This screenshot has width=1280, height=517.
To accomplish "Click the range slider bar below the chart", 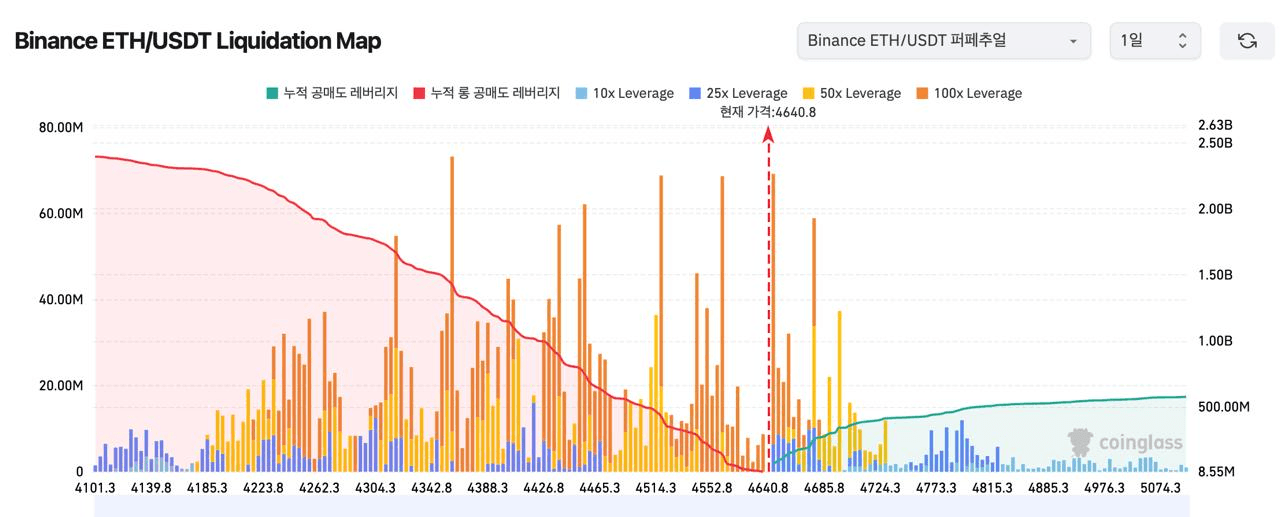I will [x=641, y=508].
